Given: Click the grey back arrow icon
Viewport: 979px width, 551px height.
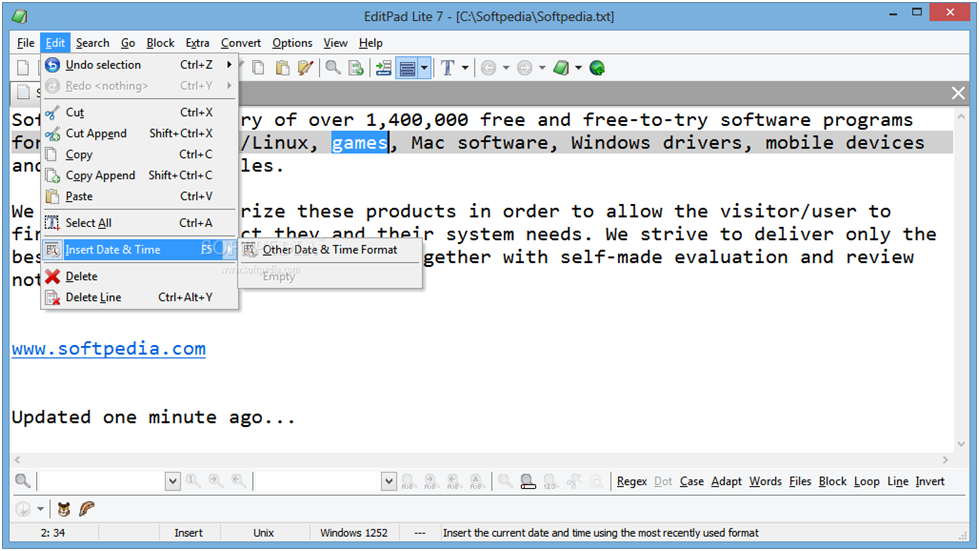Looking at the screenshot, I should pos(489,68).
